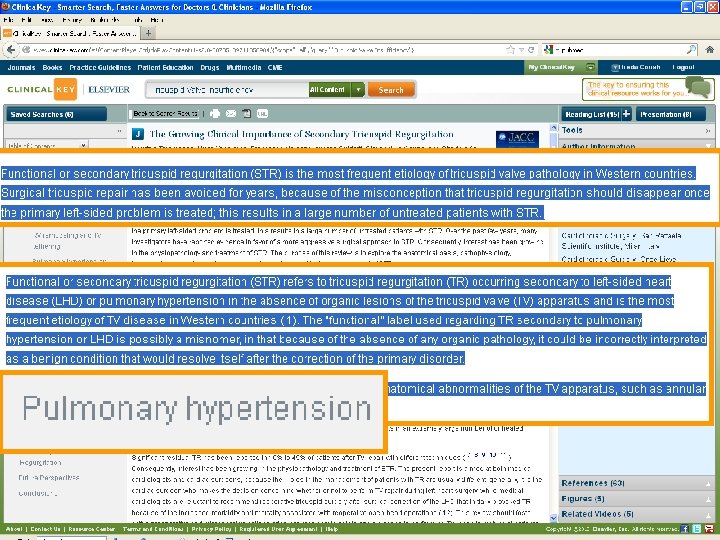
Task: Open the About footer link
Action: [x=14, y=529]
